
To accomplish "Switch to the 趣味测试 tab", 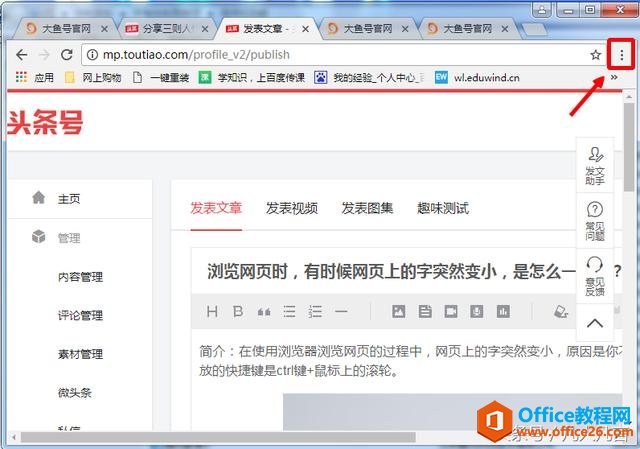I will point(443,208).
